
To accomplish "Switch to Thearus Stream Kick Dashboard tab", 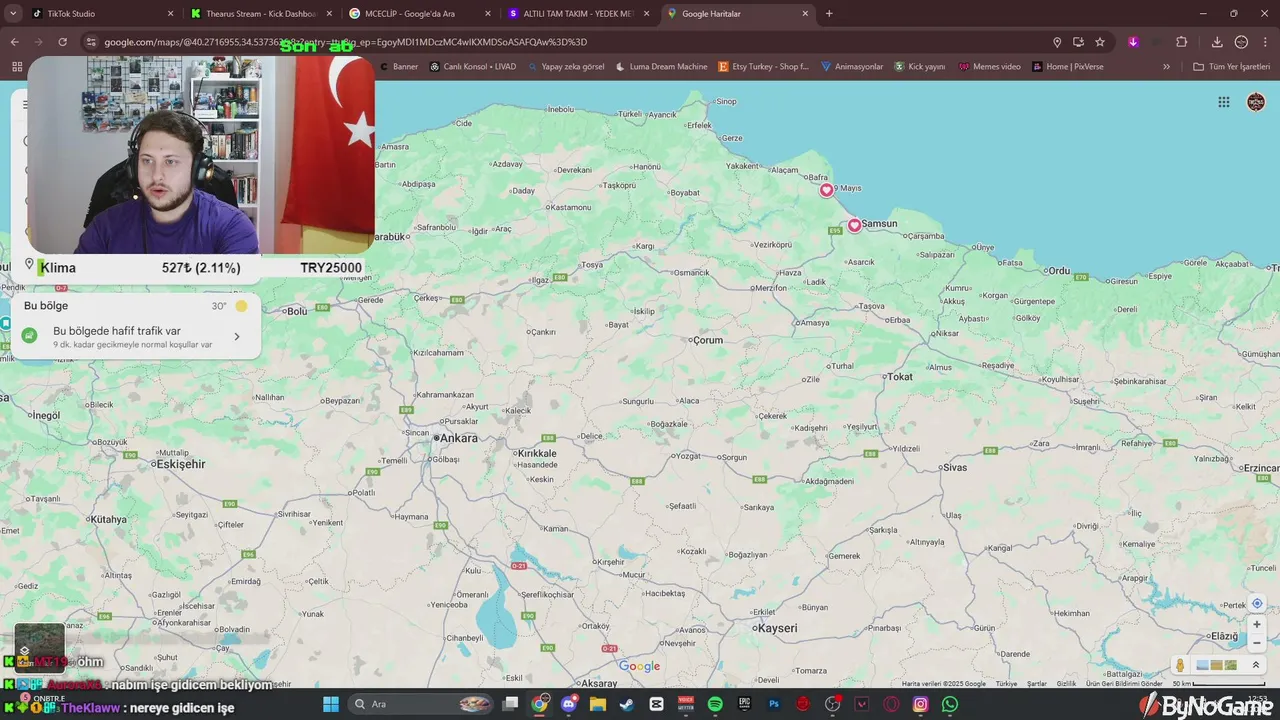I will [260, 14].
